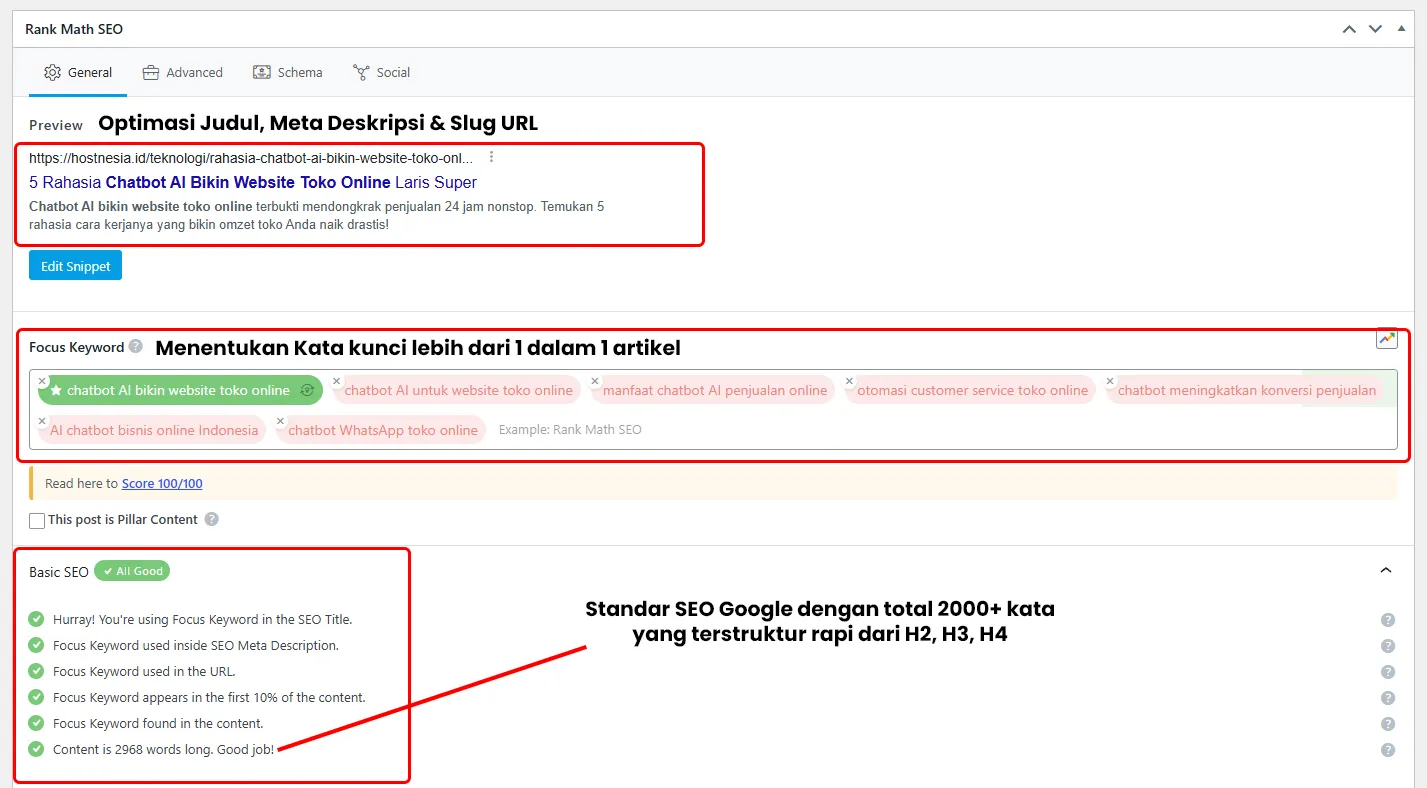Click check icon beside SEO Meta Description result
1427x788 pixels.
point(37,645)
